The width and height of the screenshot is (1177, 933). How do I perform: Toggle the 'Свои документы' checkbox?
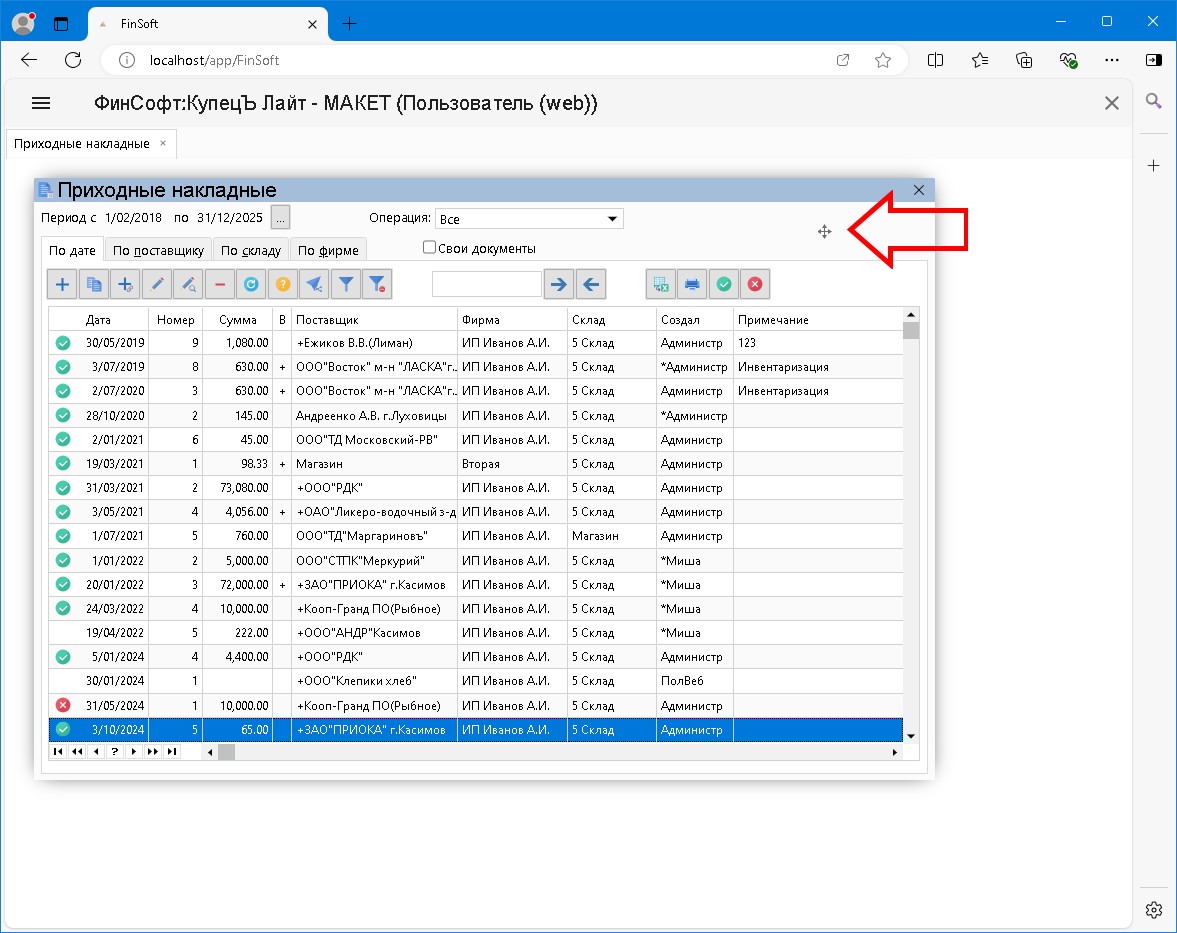[x=430, y=248]
